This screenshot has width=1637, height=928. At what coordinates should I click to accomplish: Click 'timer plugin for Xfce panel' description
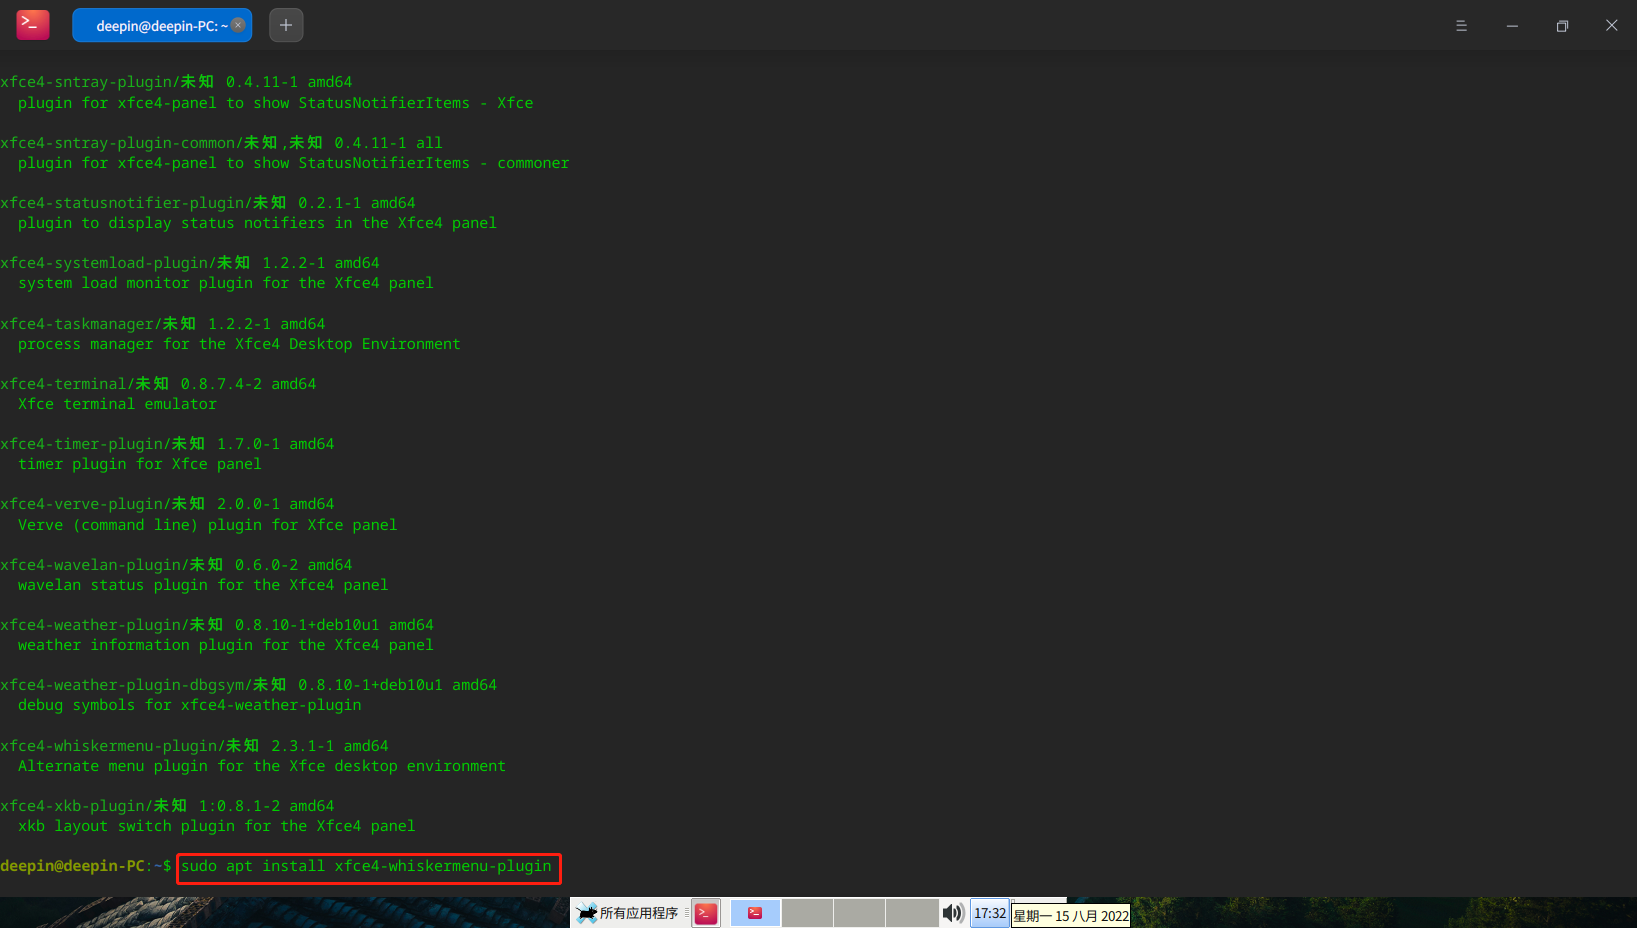click(x=140, y=464)
